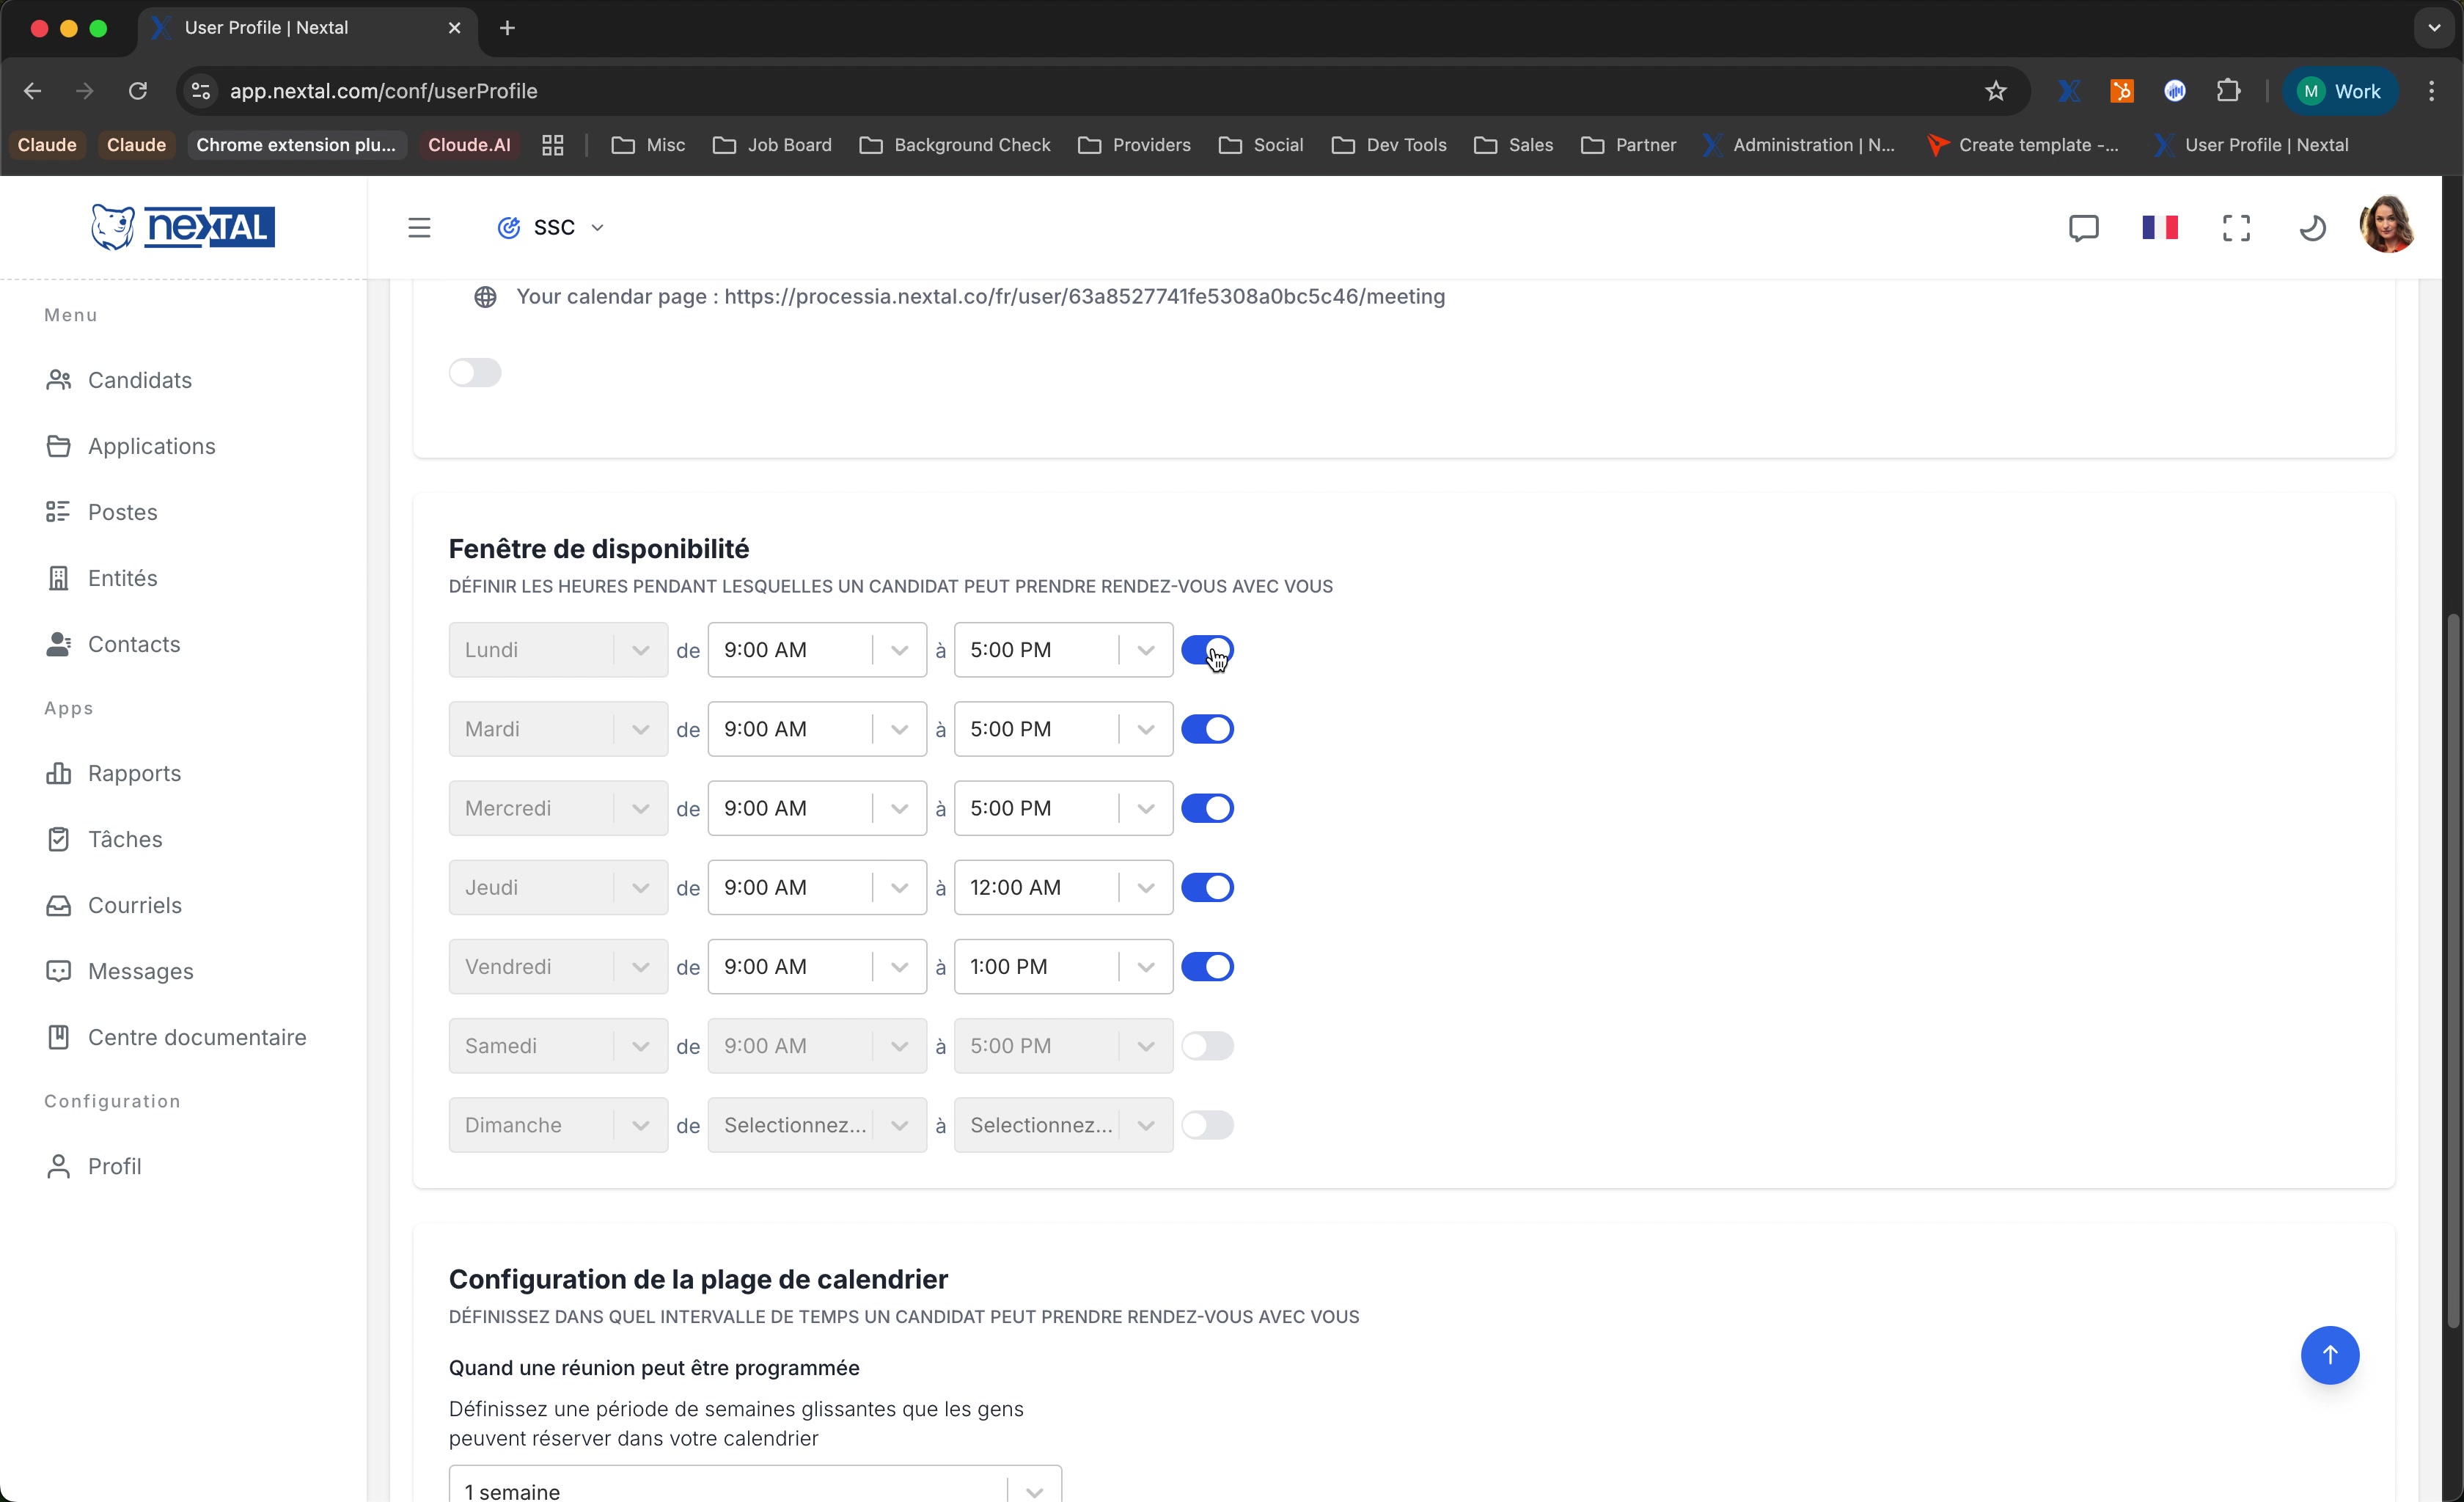Go to Candidats in sidebar menu
Screen dimensions: 2464x1502
[140, 380]
